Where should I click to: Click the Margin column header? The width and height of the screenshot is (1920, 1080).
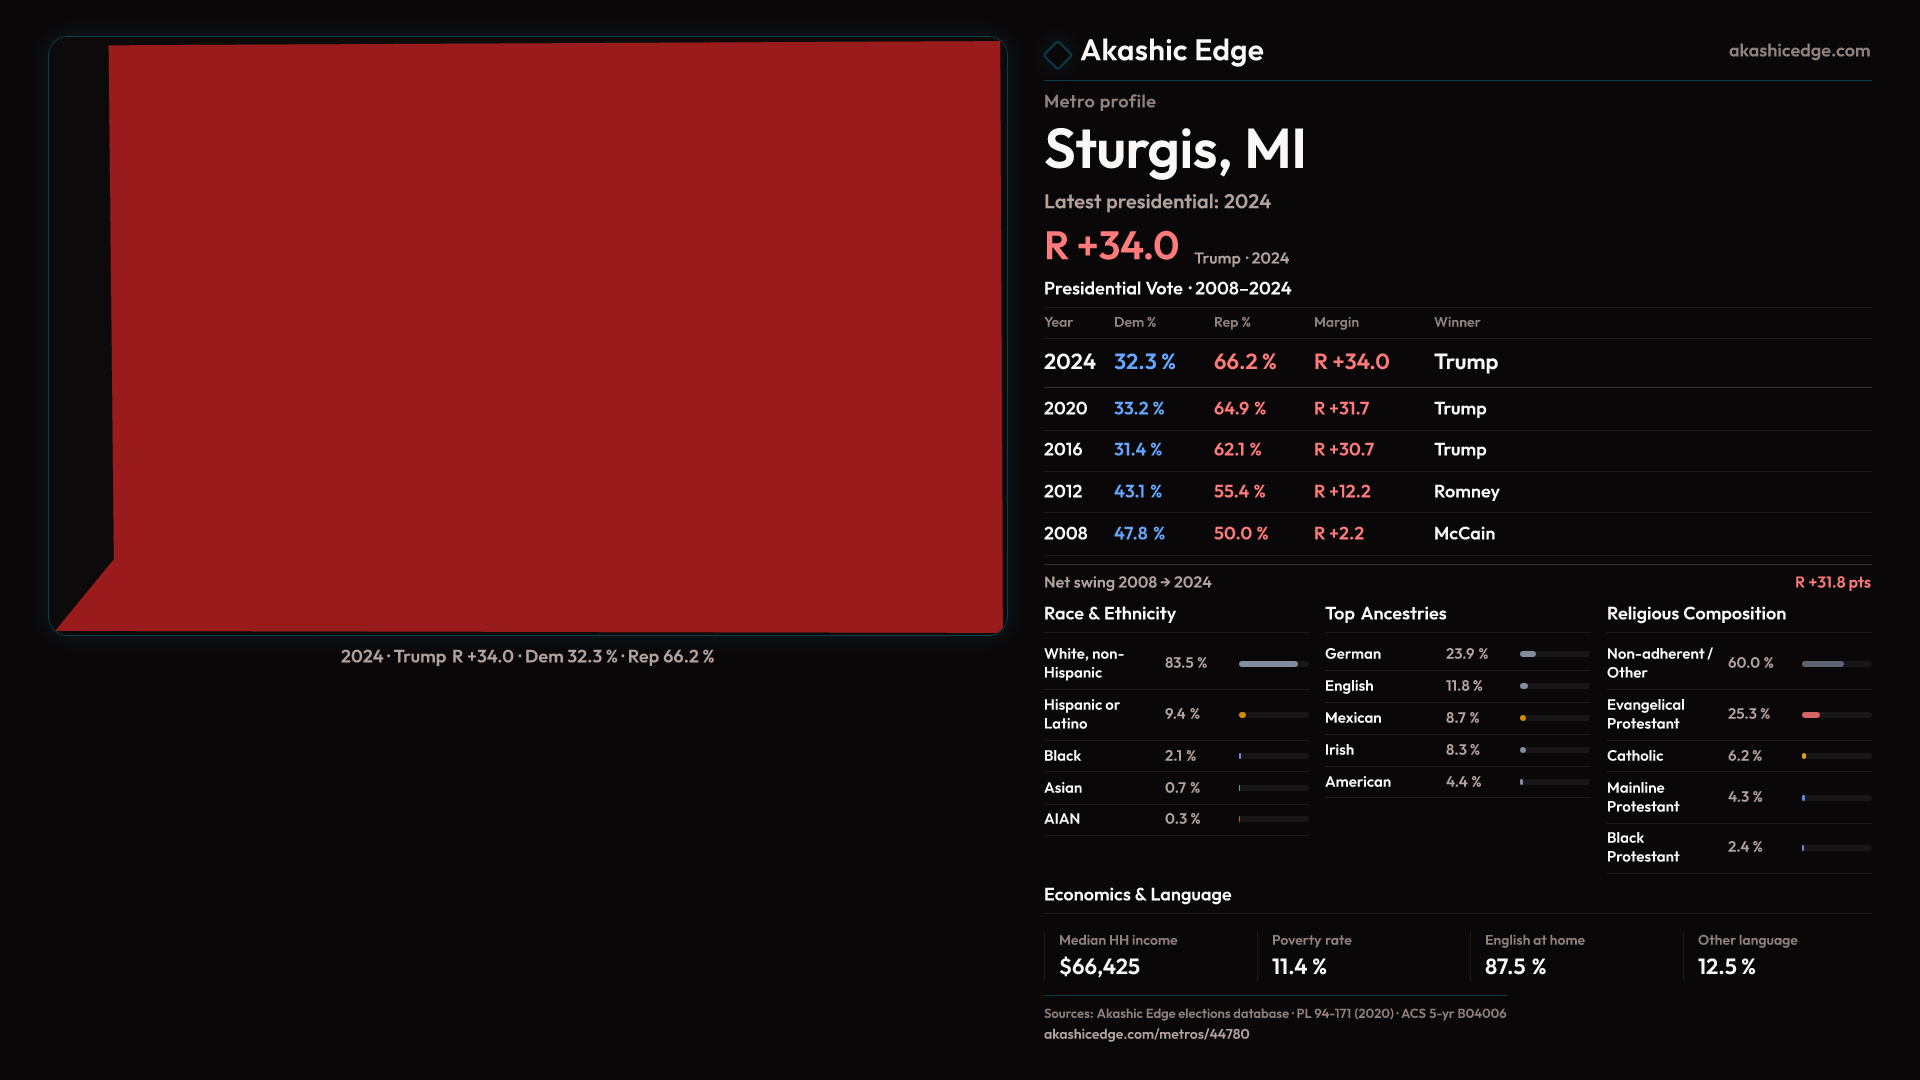click(x=1336, y=322)
